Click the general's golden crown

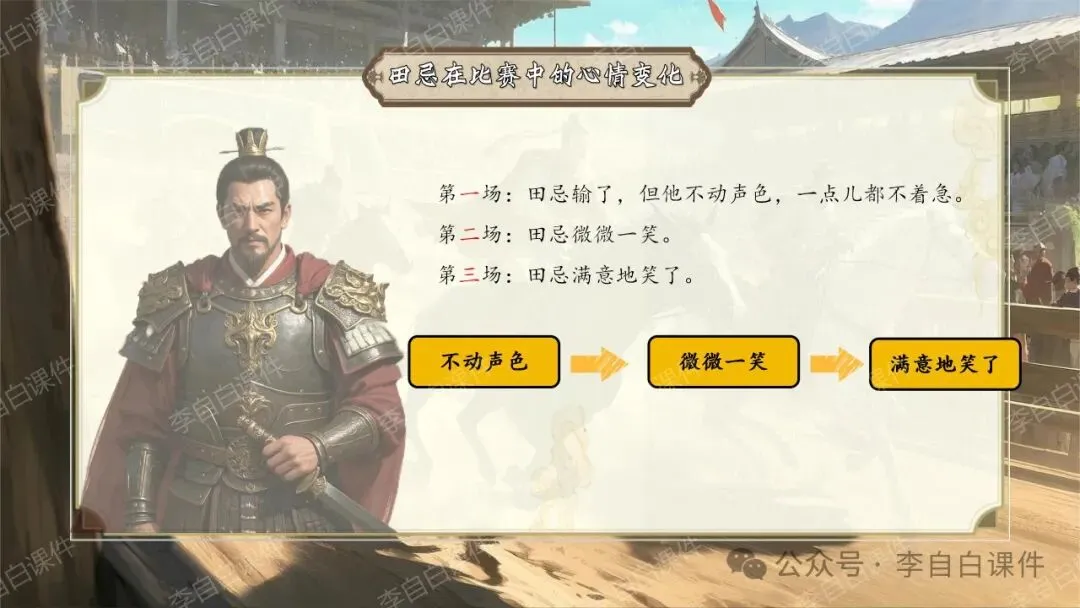tap(251, 142)
